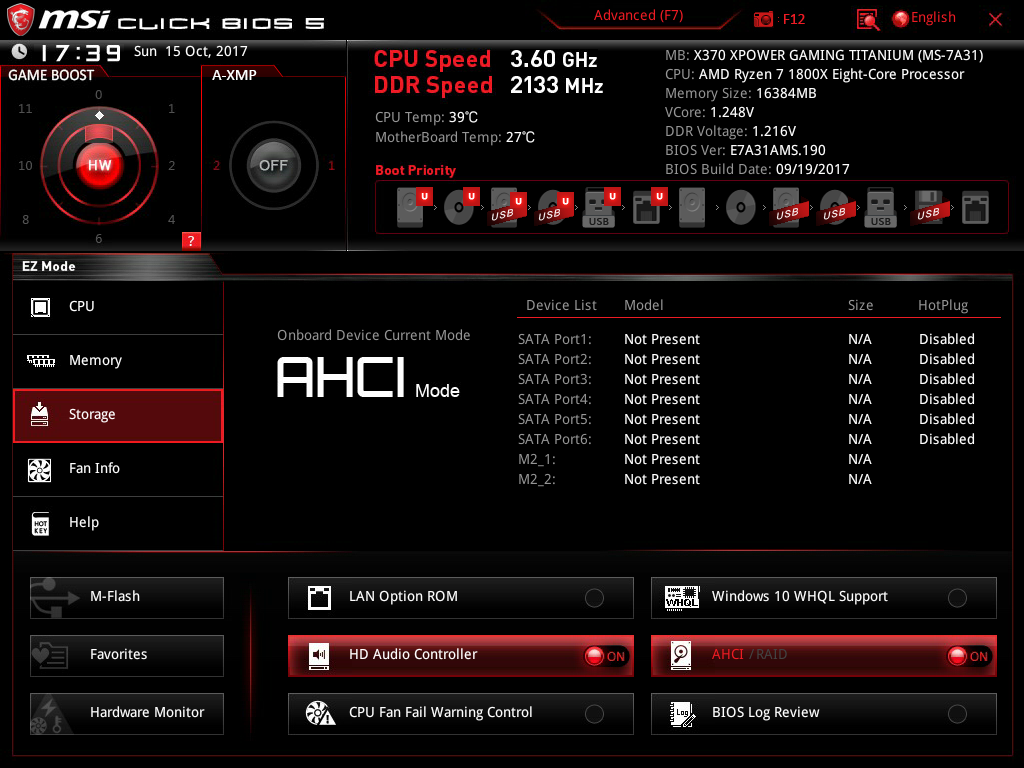Click the SATA Port3 row label
The height and width of the screenshot is (768, 1024).
pos(554,379)
